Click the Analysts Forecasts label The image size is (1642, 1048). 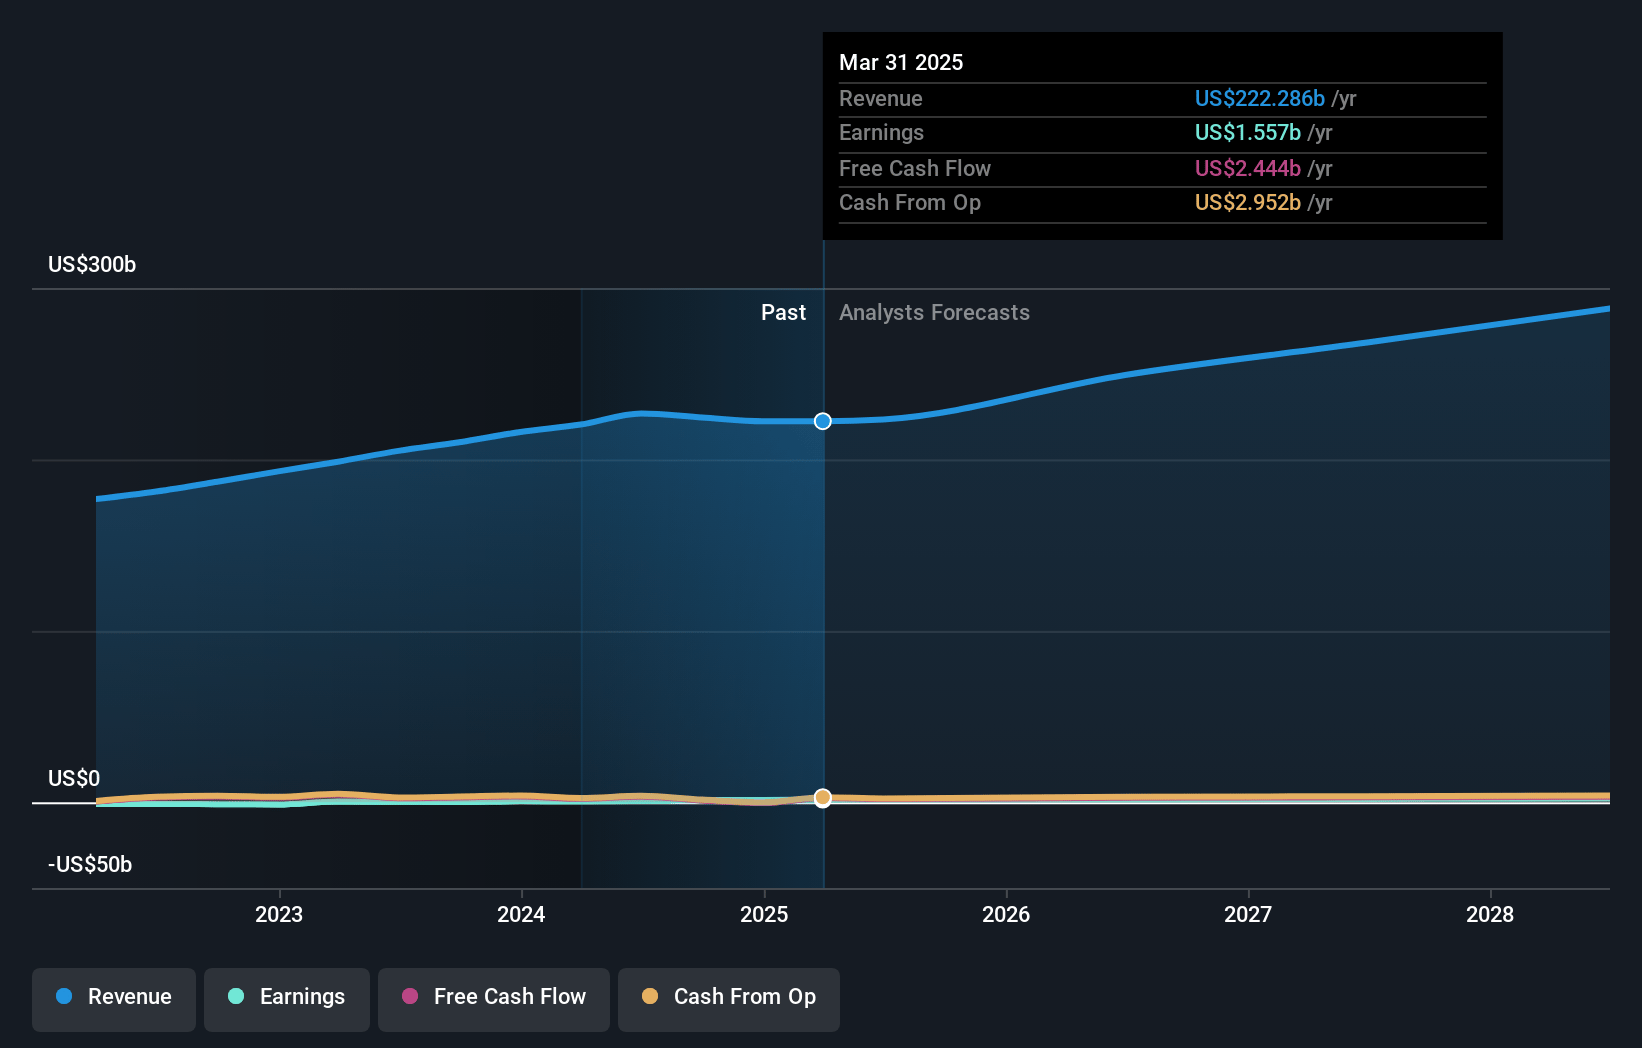tap(934, 312)
